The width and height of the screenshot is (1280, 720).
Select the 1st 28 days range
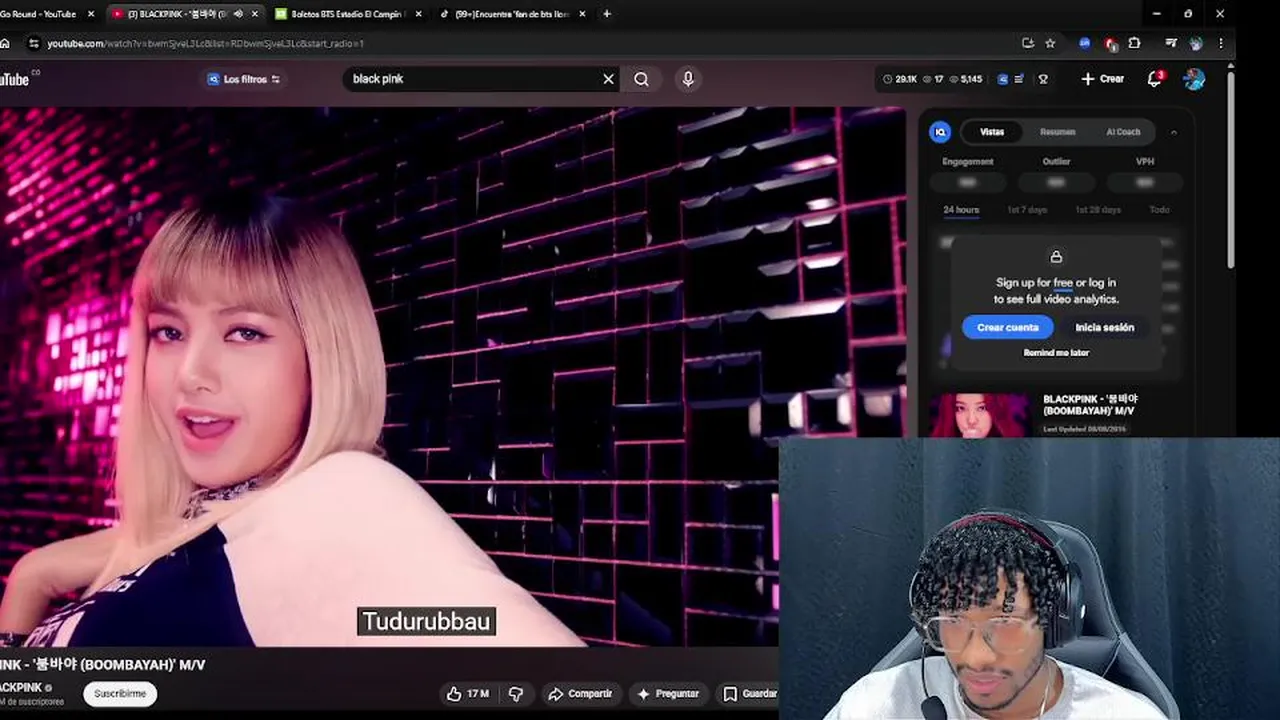pyautogui.click(x=1098, y=210)
